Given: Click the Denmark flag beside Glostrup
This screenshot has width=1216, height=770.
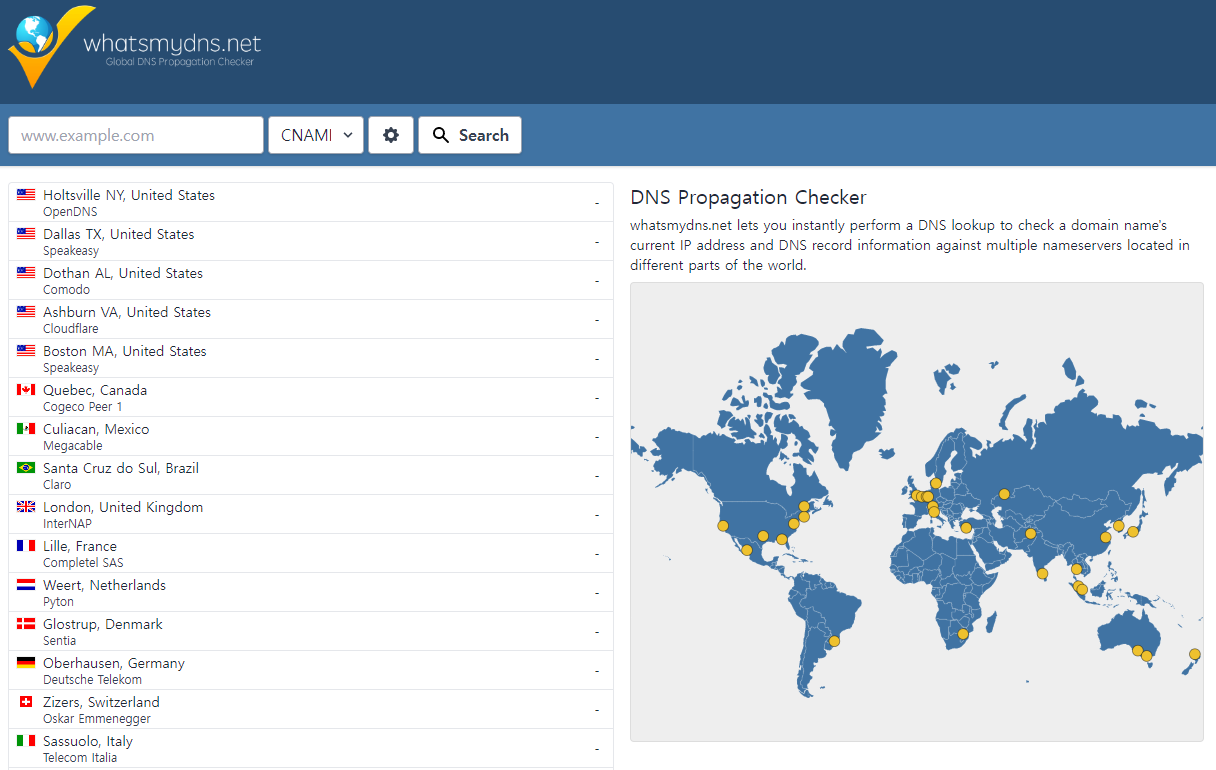Looking at the screenshot, I should point(26,624).
